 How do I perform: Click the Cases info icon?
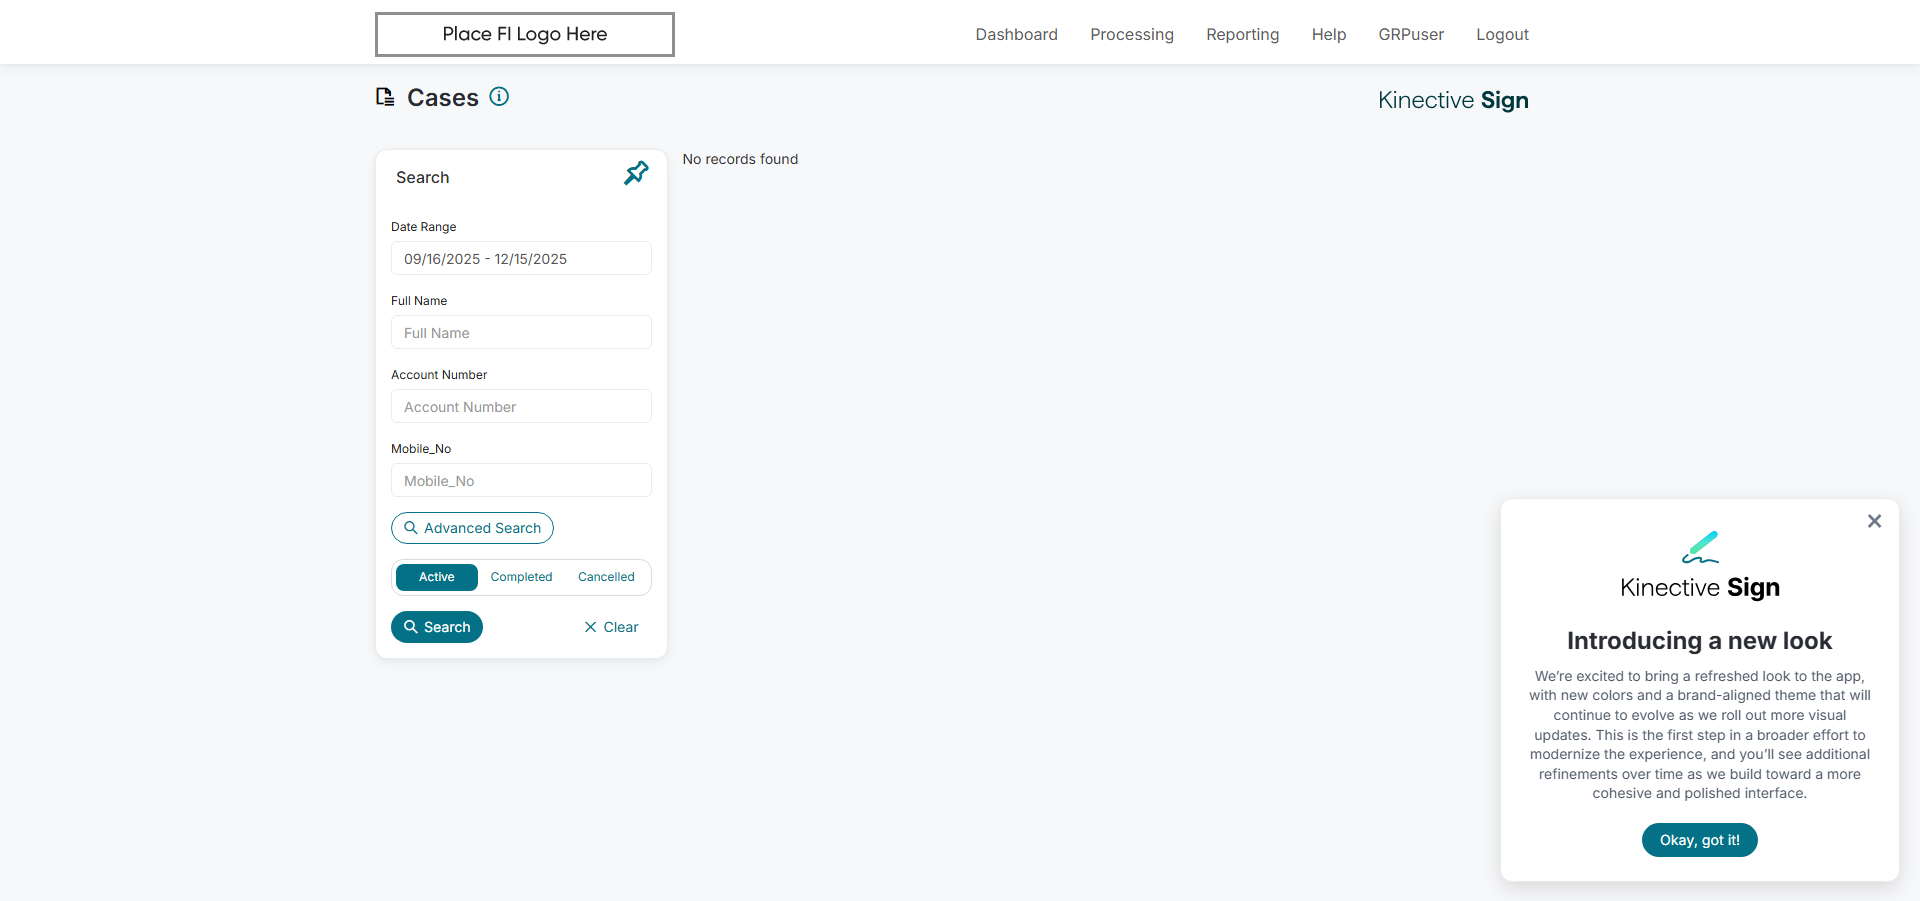click(x=499, y=96)
